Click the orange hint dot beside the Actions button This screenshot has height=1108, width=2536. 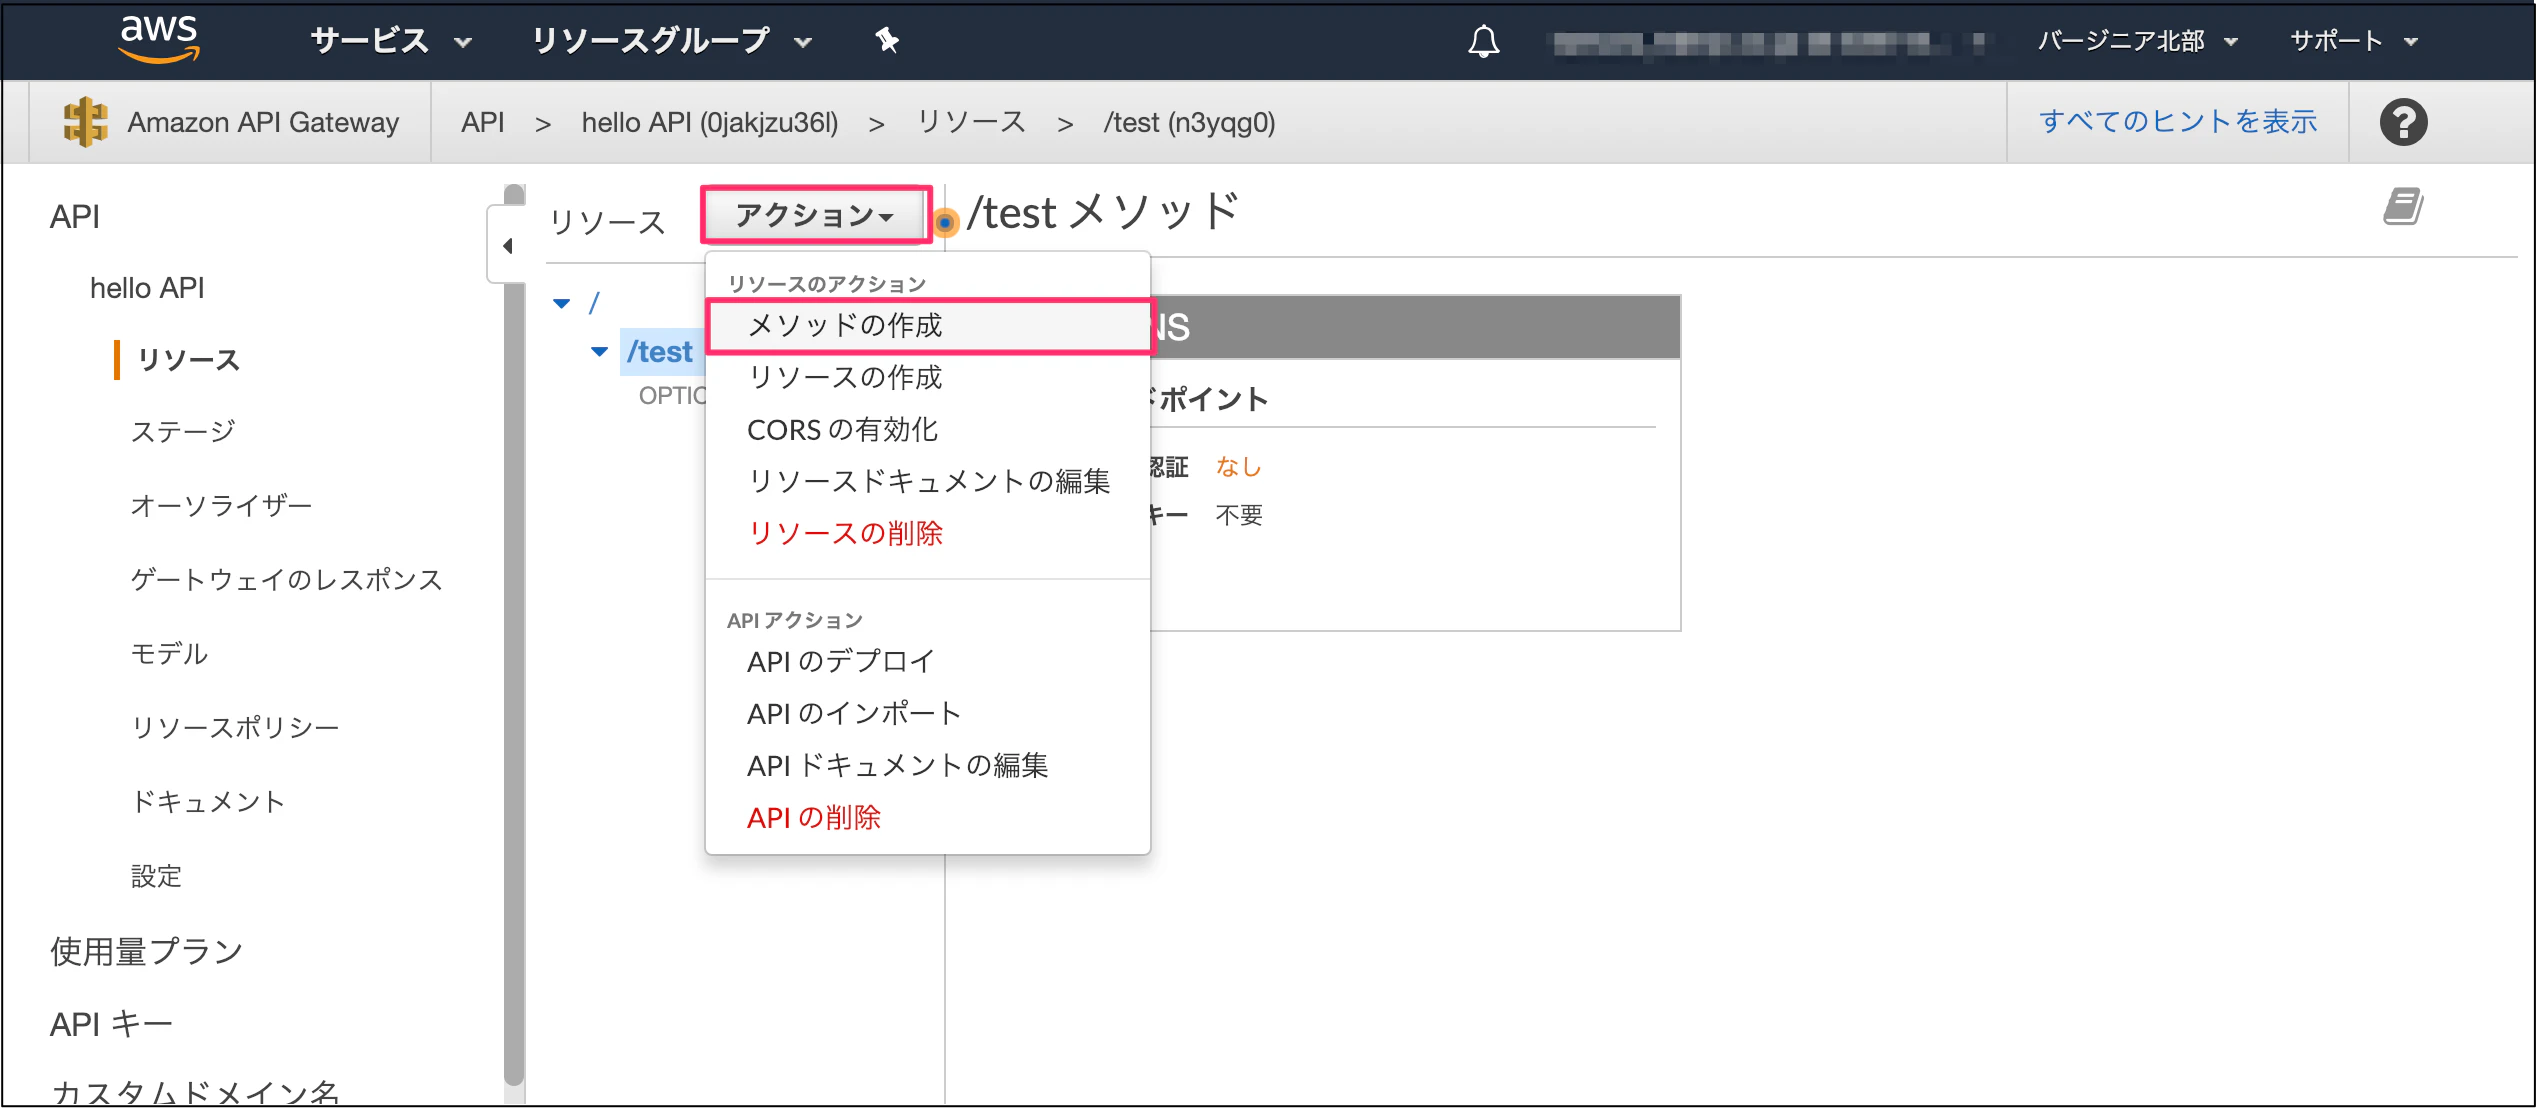pyautogui.click(x=945, y=222)
